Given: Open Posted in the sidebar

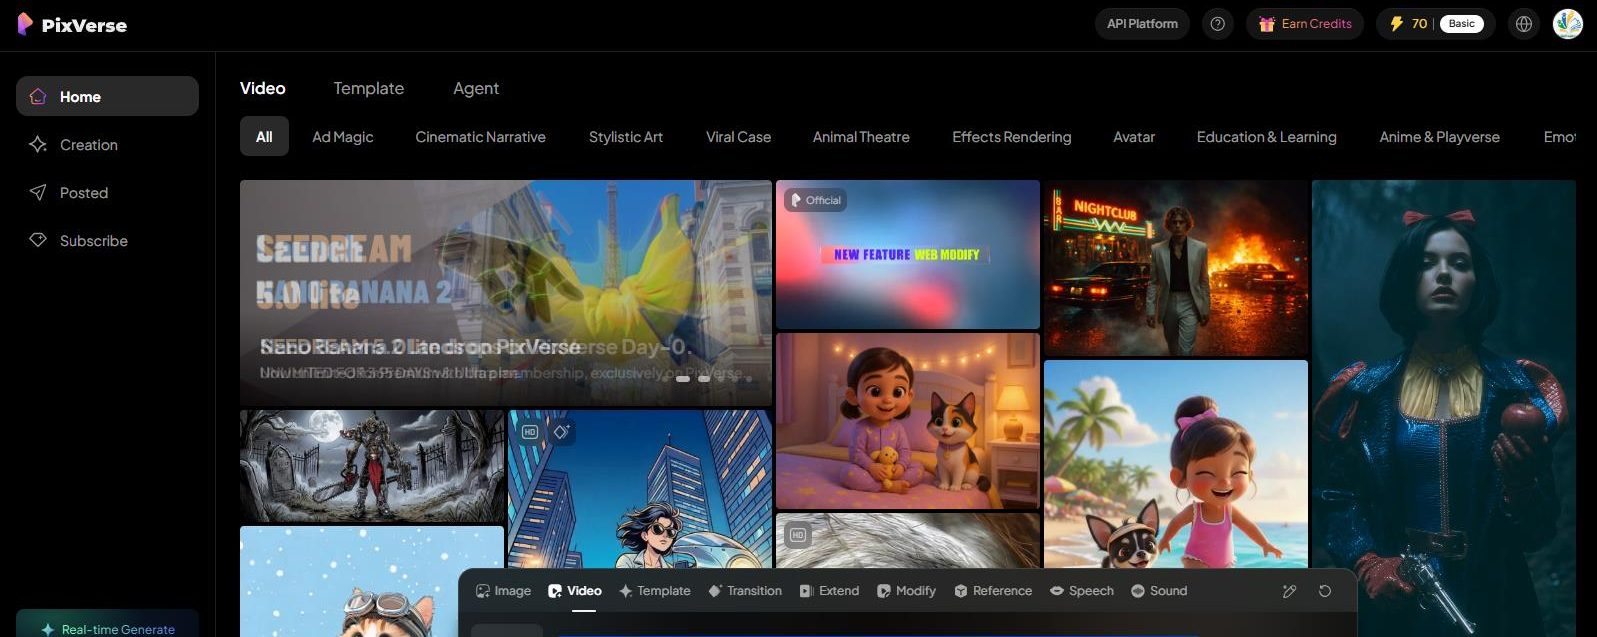Looking at the screenshot, I should (83, 193).
